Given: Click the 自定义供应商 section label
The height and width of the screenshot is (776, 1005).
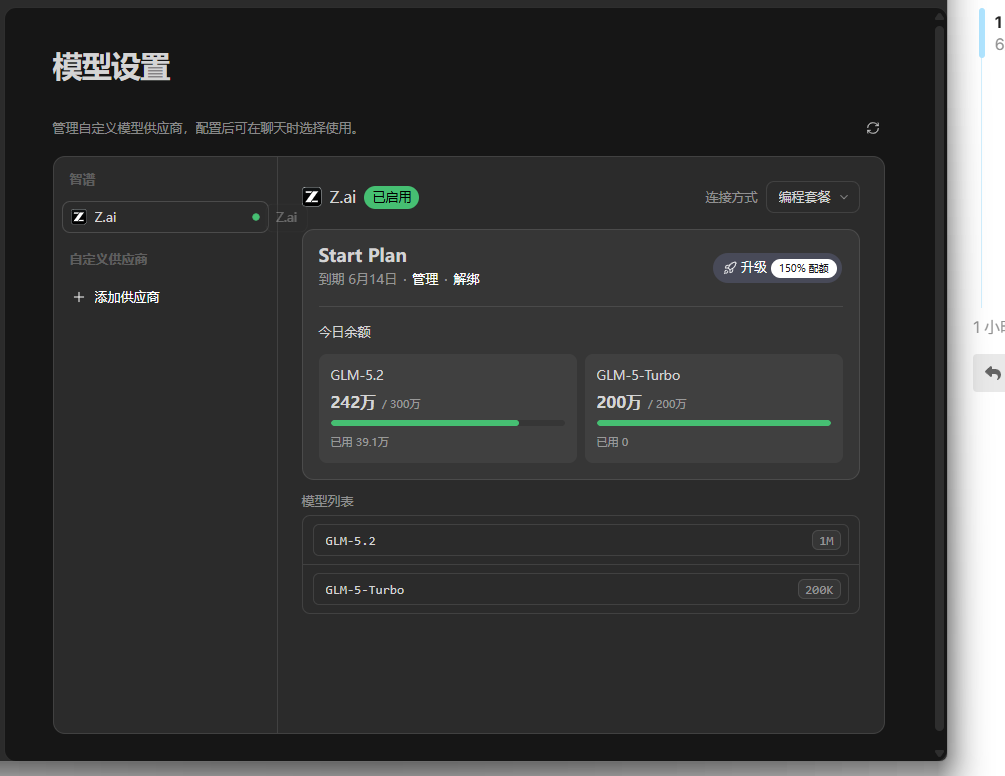Looking at the screenshot, I should click(x=108, y=260).
